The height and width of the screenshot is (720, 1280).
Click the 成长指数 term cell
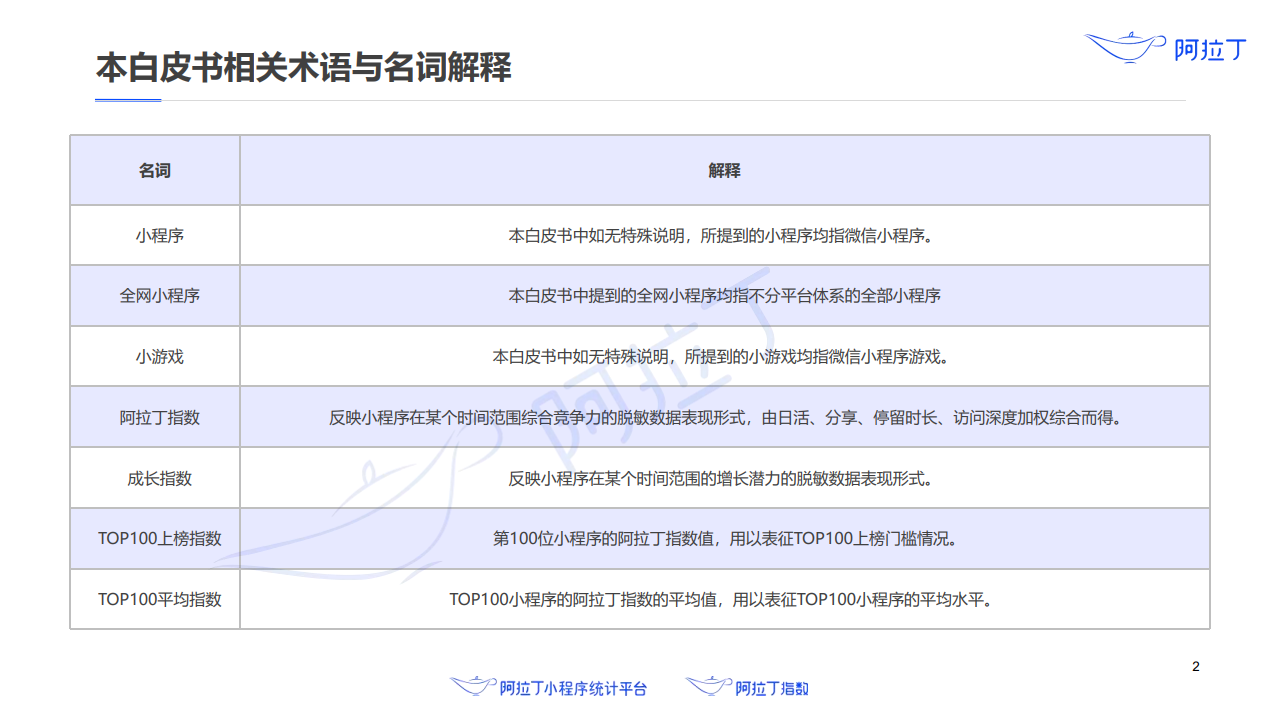(x=159, y=478)
